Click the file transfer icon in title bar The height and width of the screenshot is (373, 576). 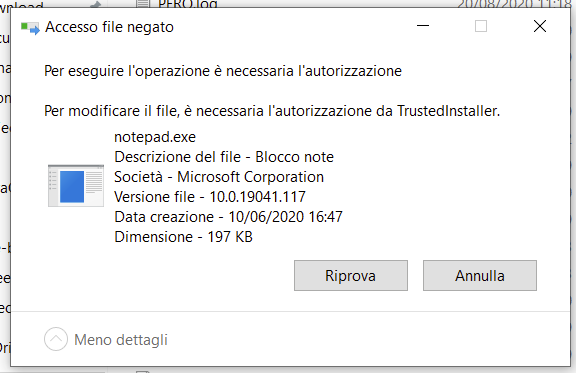[x=30, y=28]
